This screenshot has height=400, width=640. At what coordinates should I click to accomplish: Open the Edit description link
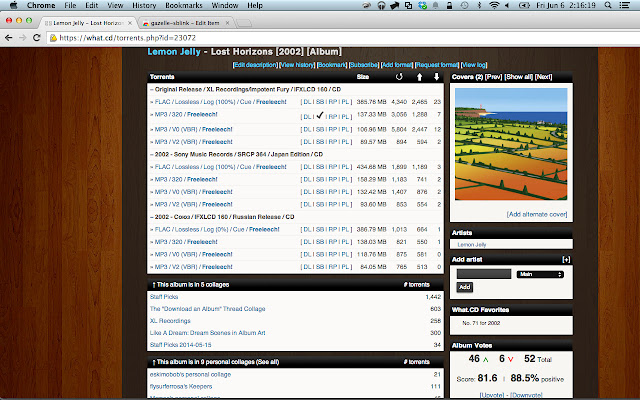coord(254,63)
